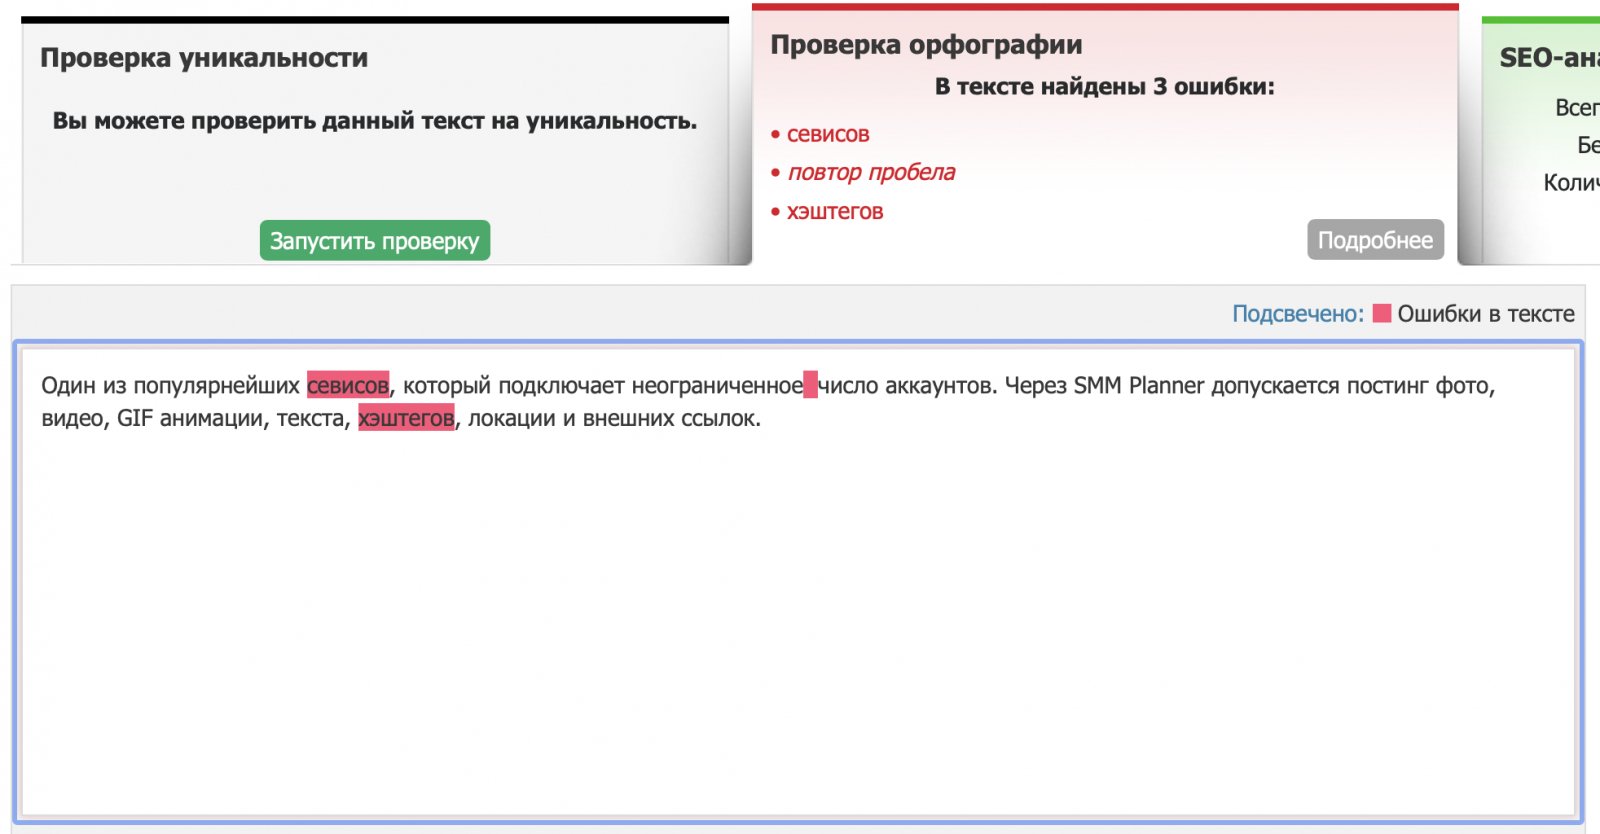Image resolution: width=1600 pixels, height=834 pixels.
Task: Click the green Запустить проверку button
Action: click(375, 241)
